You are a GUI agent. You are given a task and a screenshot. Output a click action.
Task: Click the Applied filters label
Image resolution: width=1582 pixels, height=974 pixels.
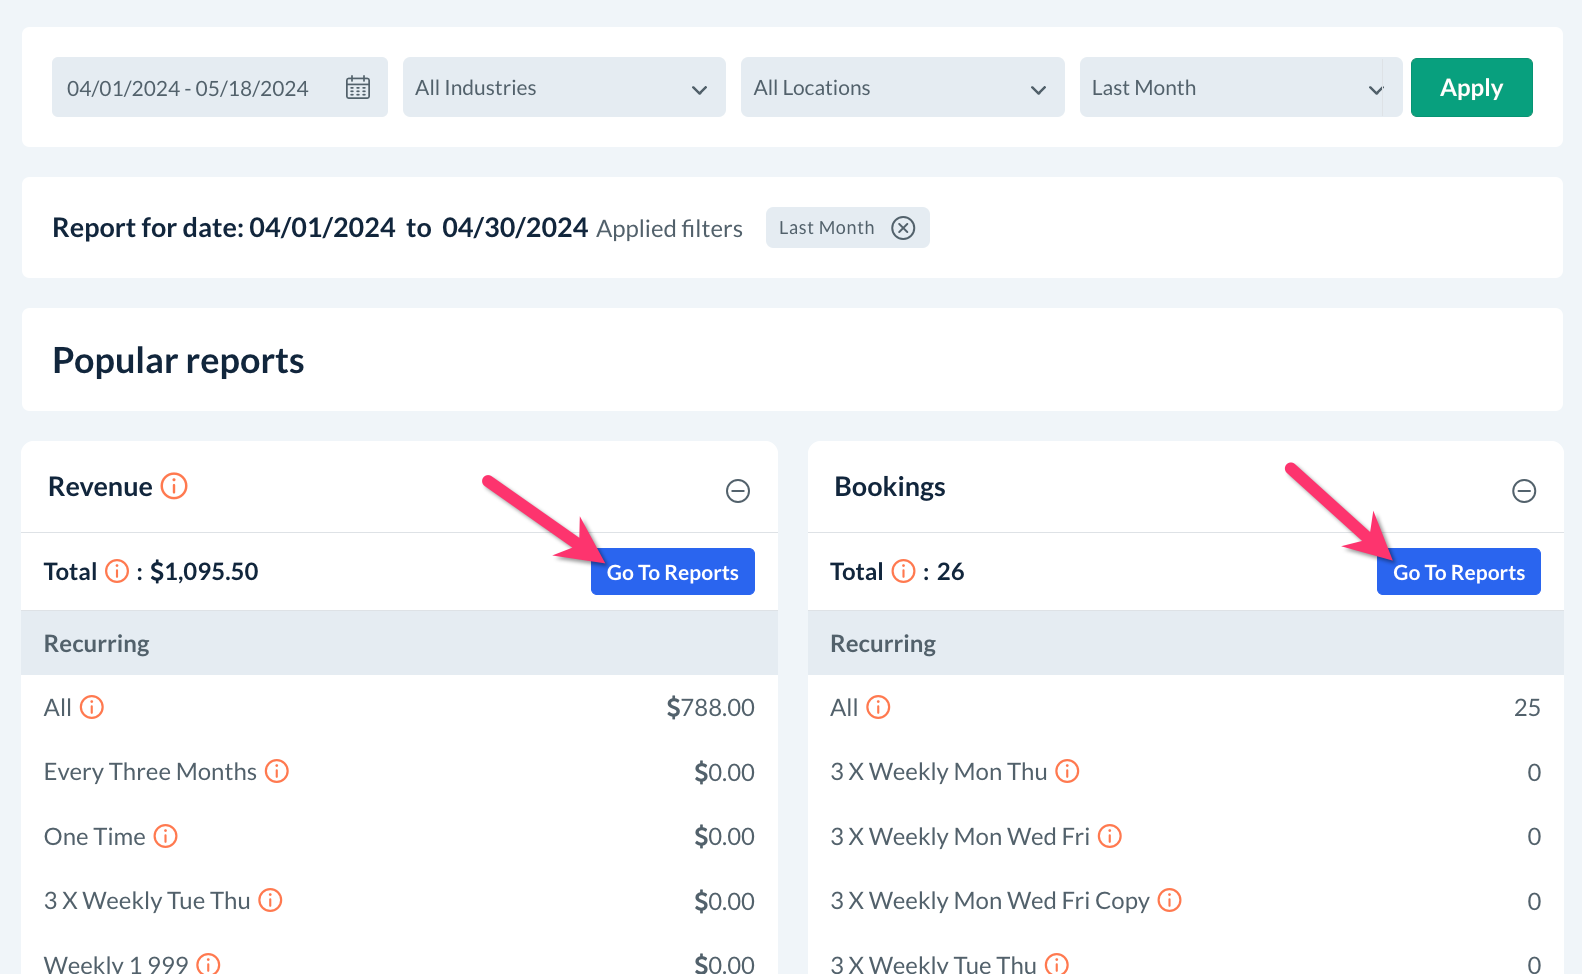[x=669, y=229]
